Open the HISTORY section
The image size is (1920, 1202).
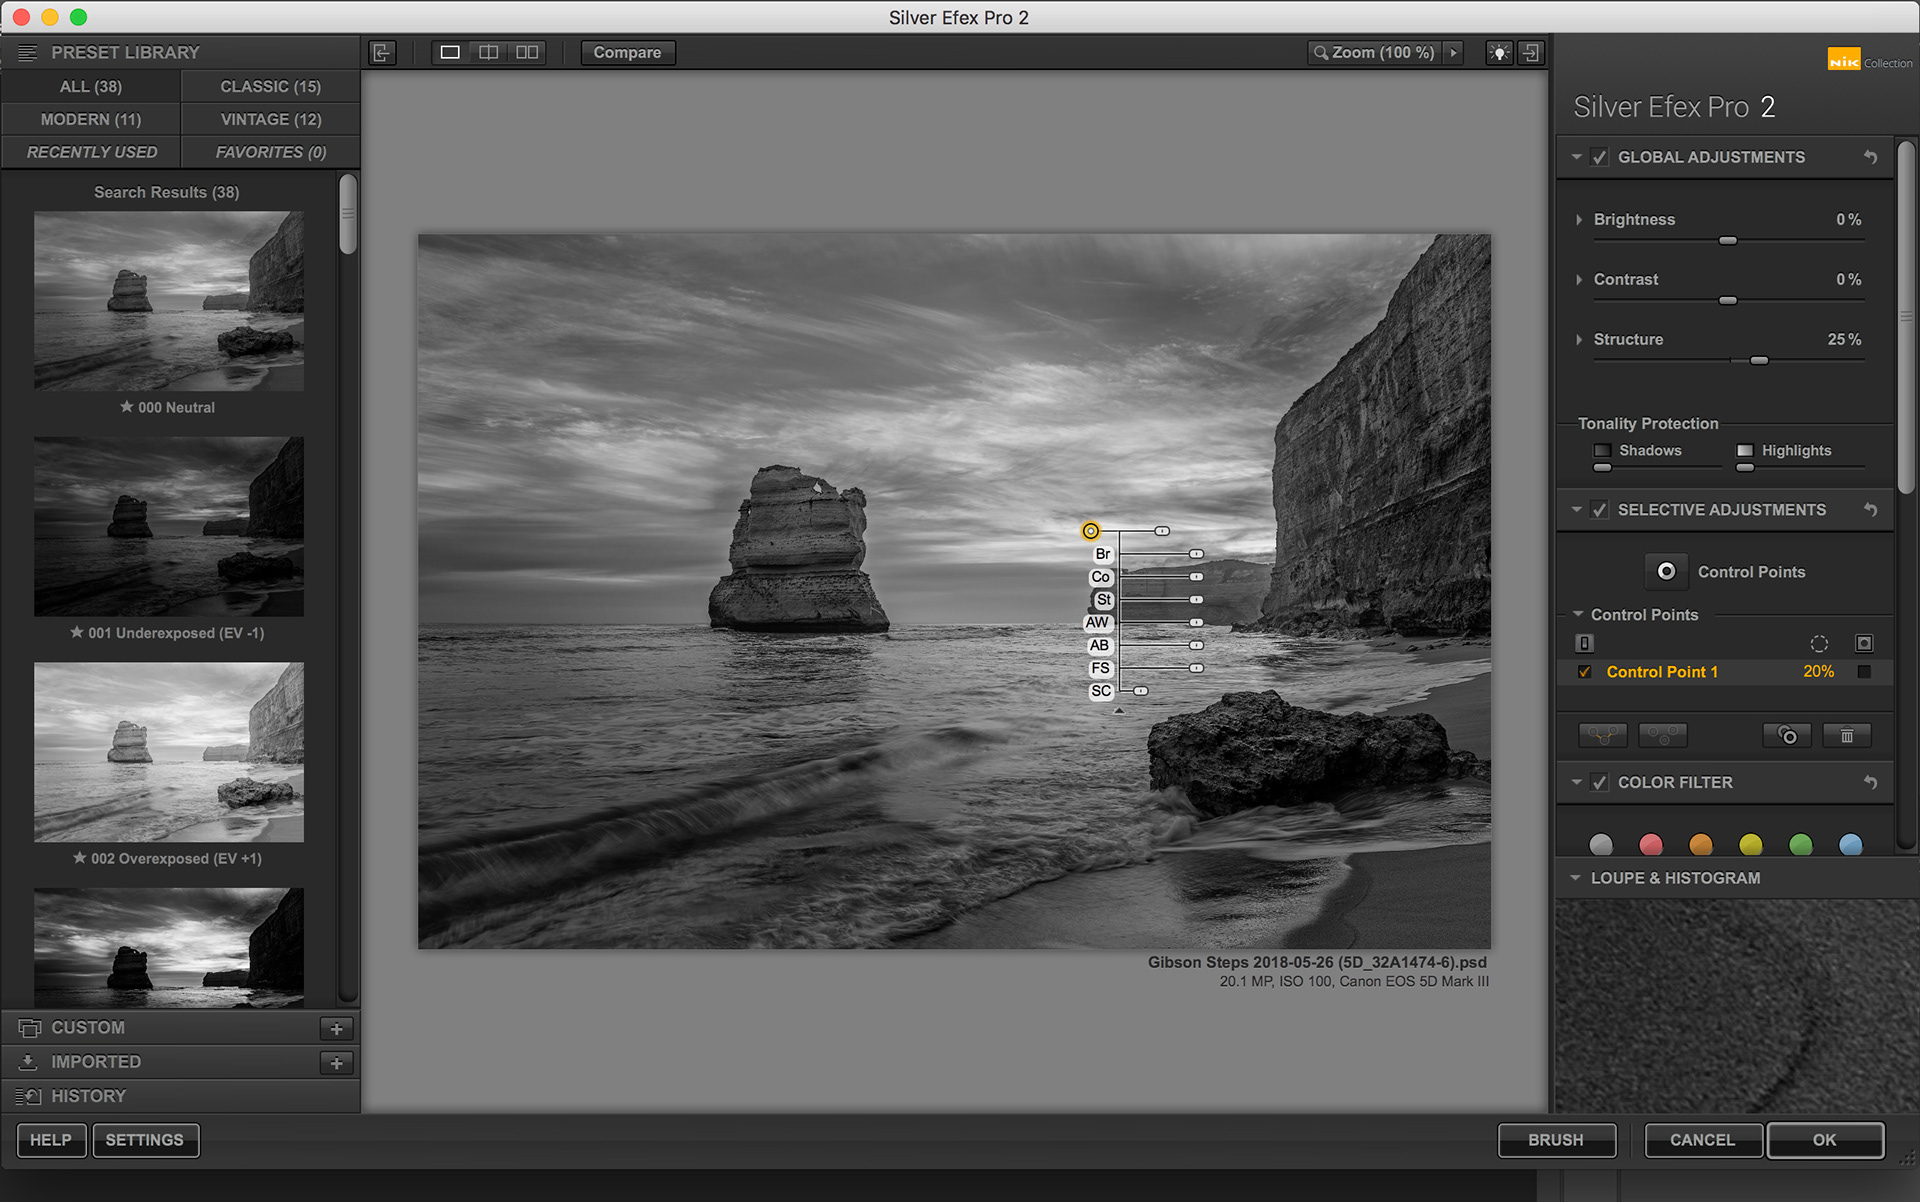point(88,1096)
